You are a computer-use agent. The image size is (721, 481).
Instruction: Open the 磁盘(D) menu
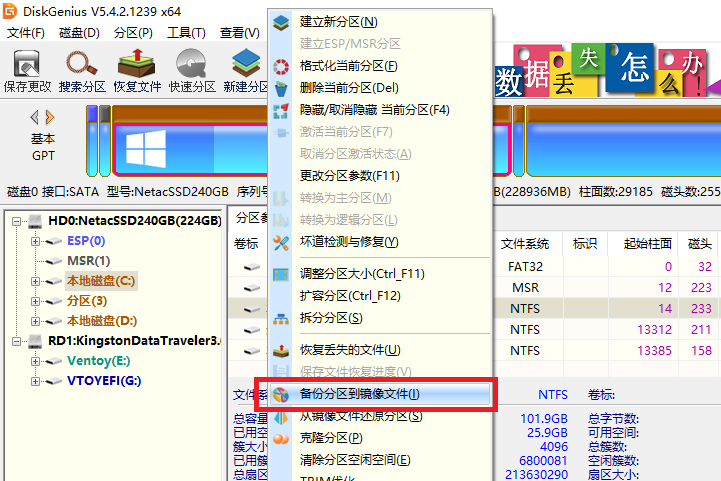pyautogui.click(x=80, y=33)
